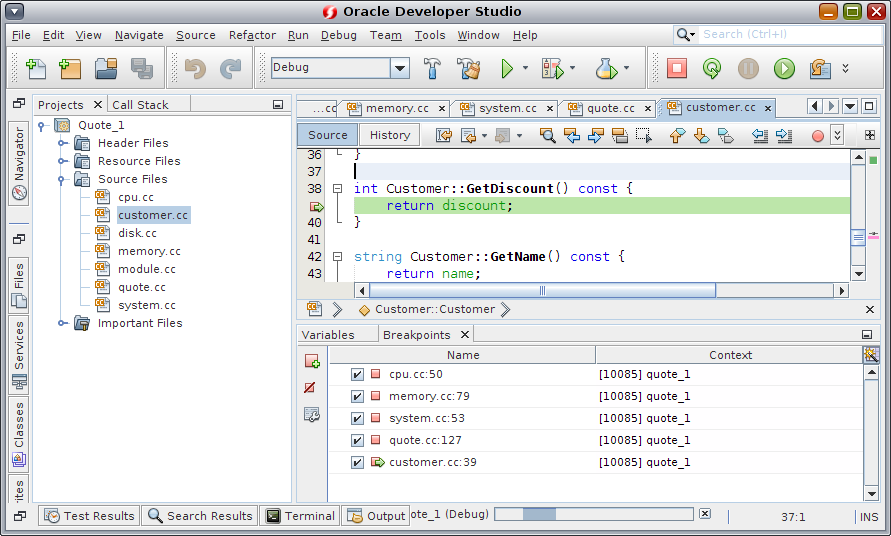891x536 pixels.
Task: Click the Save All toolbar icon
Action: [x=141, y=68]
